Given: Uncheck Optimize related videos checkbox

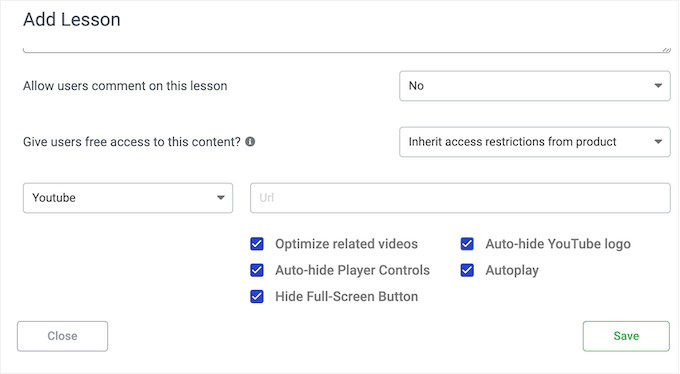Looking at the screenshot, I should (257, 244).
